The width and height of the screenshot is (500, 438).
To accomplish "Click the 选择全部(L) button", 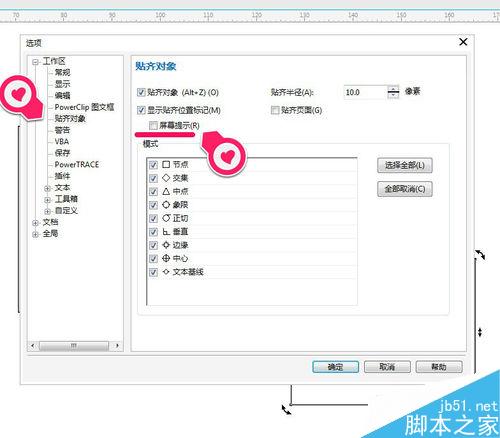I will (405, 165).
